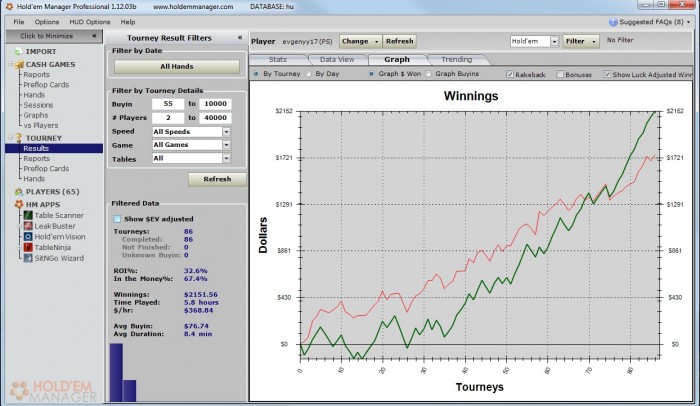Screen dimensions: 700x406
Task: Open the File menu
Action: (x=19, y=22)
